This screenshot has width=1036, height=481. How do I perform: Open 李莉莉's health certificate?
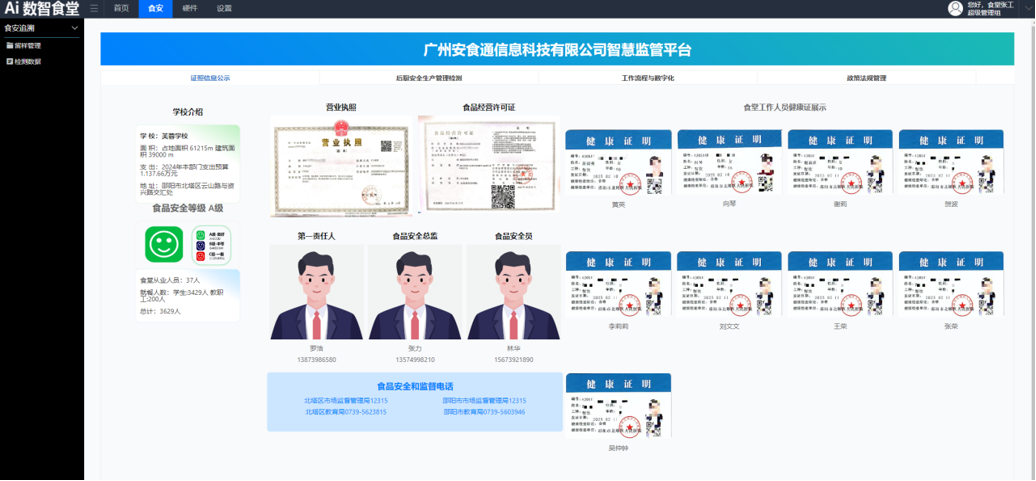618,283
